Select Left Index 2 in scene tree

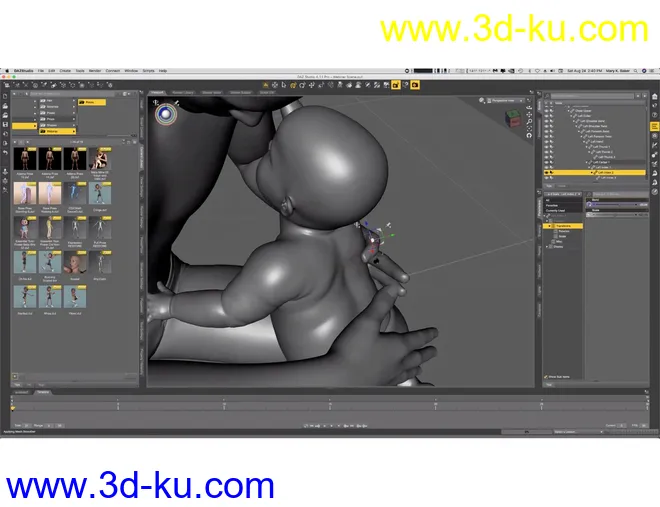pyautogui.click(x=606, y=172)
